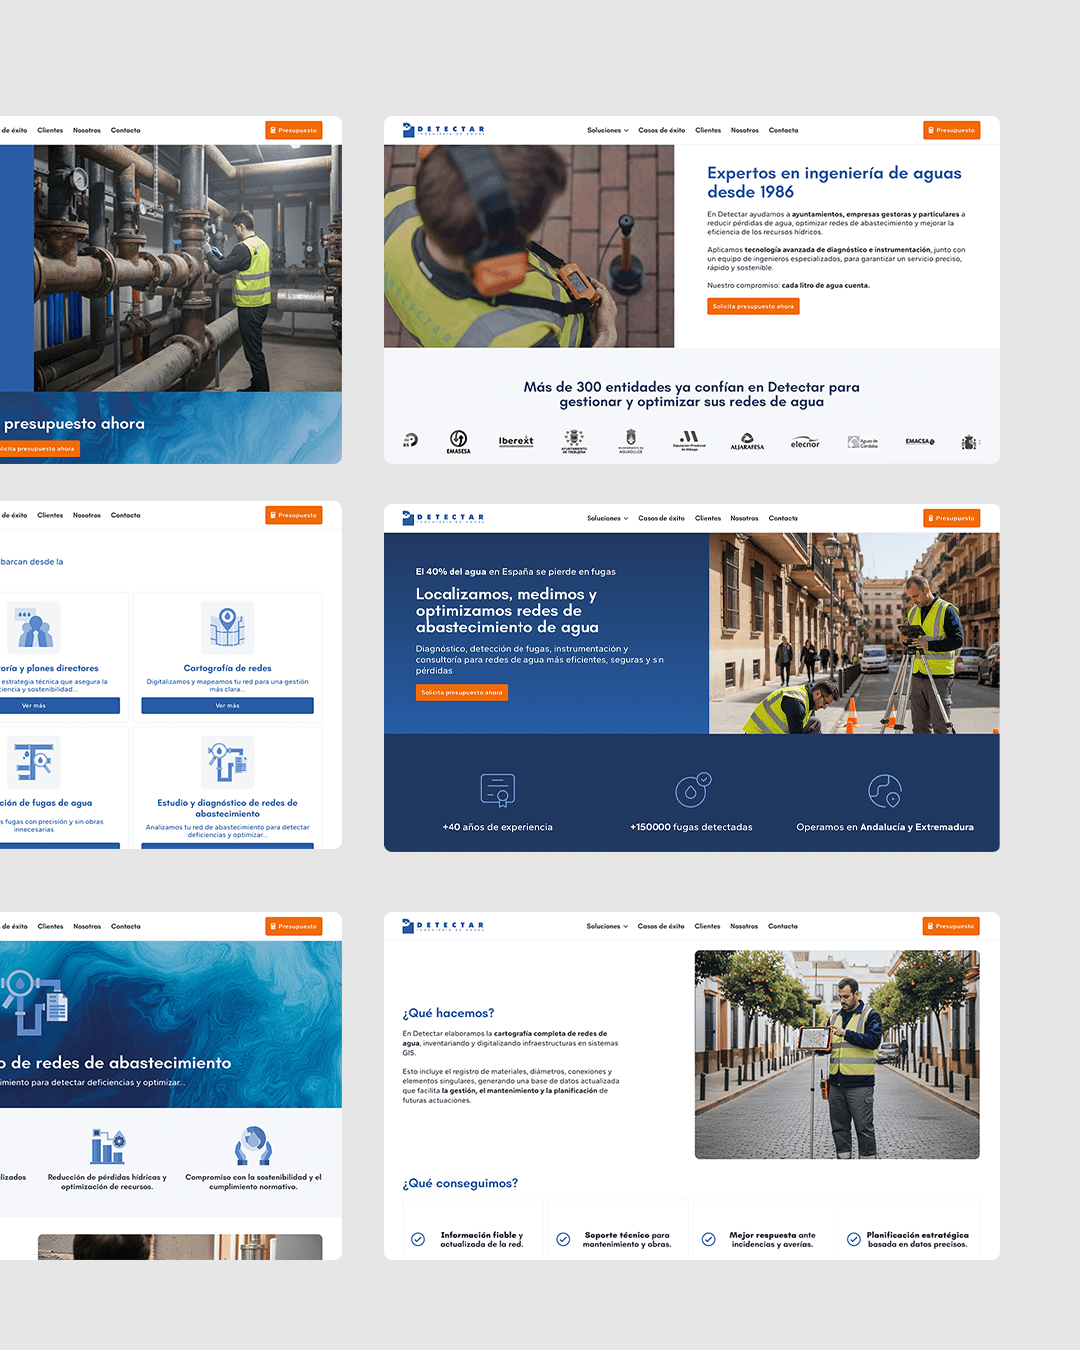The width and height of the screenshot is (1080, 1350).
Task: Click the orange Presupuesto button on the ¿Qué hacemos? page
Action: click(951, 926)
